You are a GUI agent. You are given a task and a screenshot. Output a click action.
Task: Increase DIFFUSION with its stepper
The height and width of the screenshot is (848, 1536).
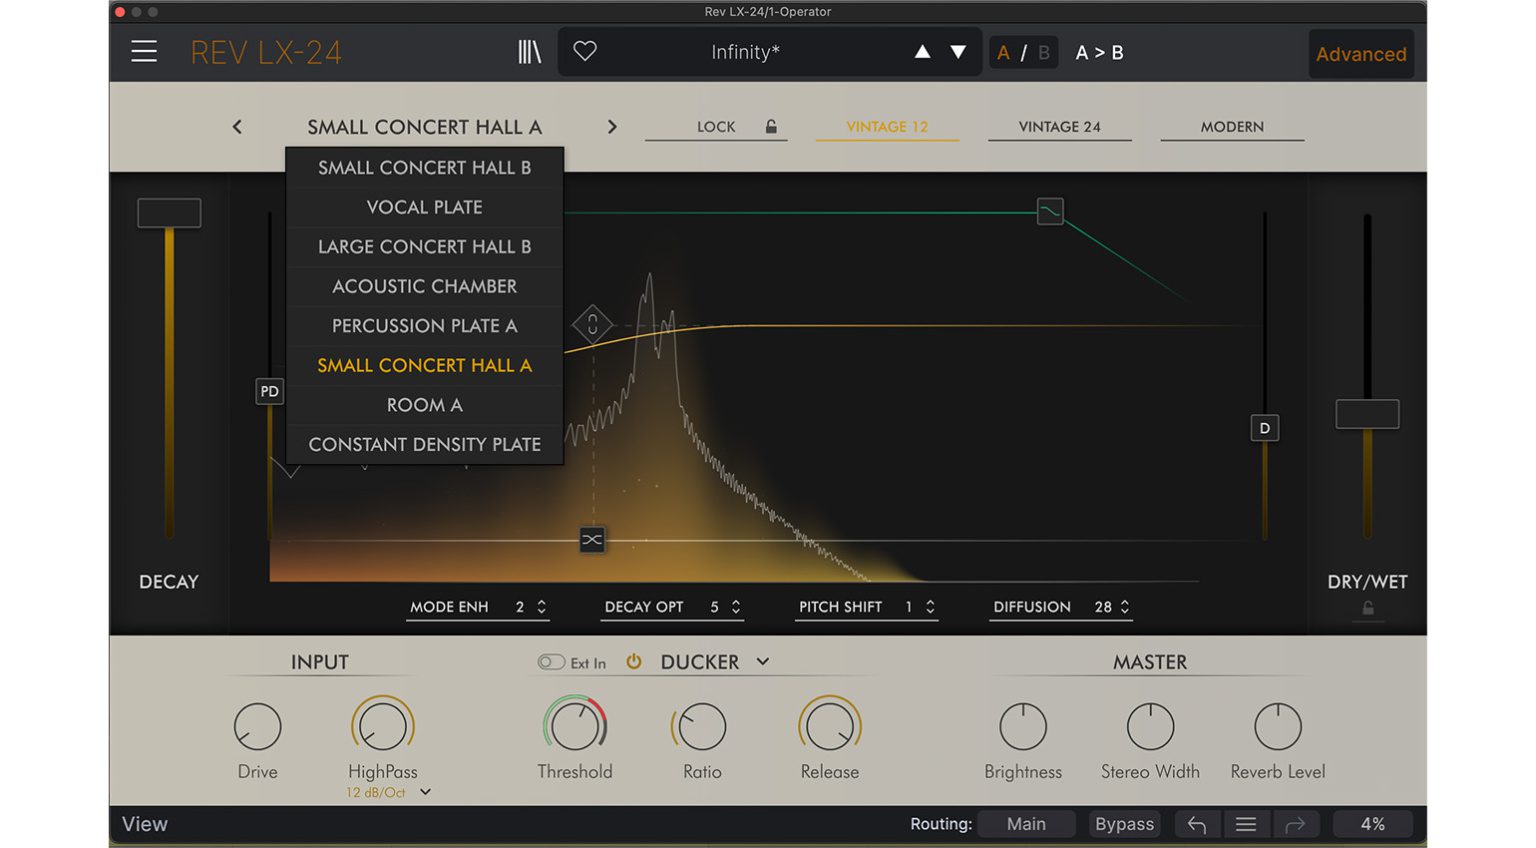click(1124, 602)
